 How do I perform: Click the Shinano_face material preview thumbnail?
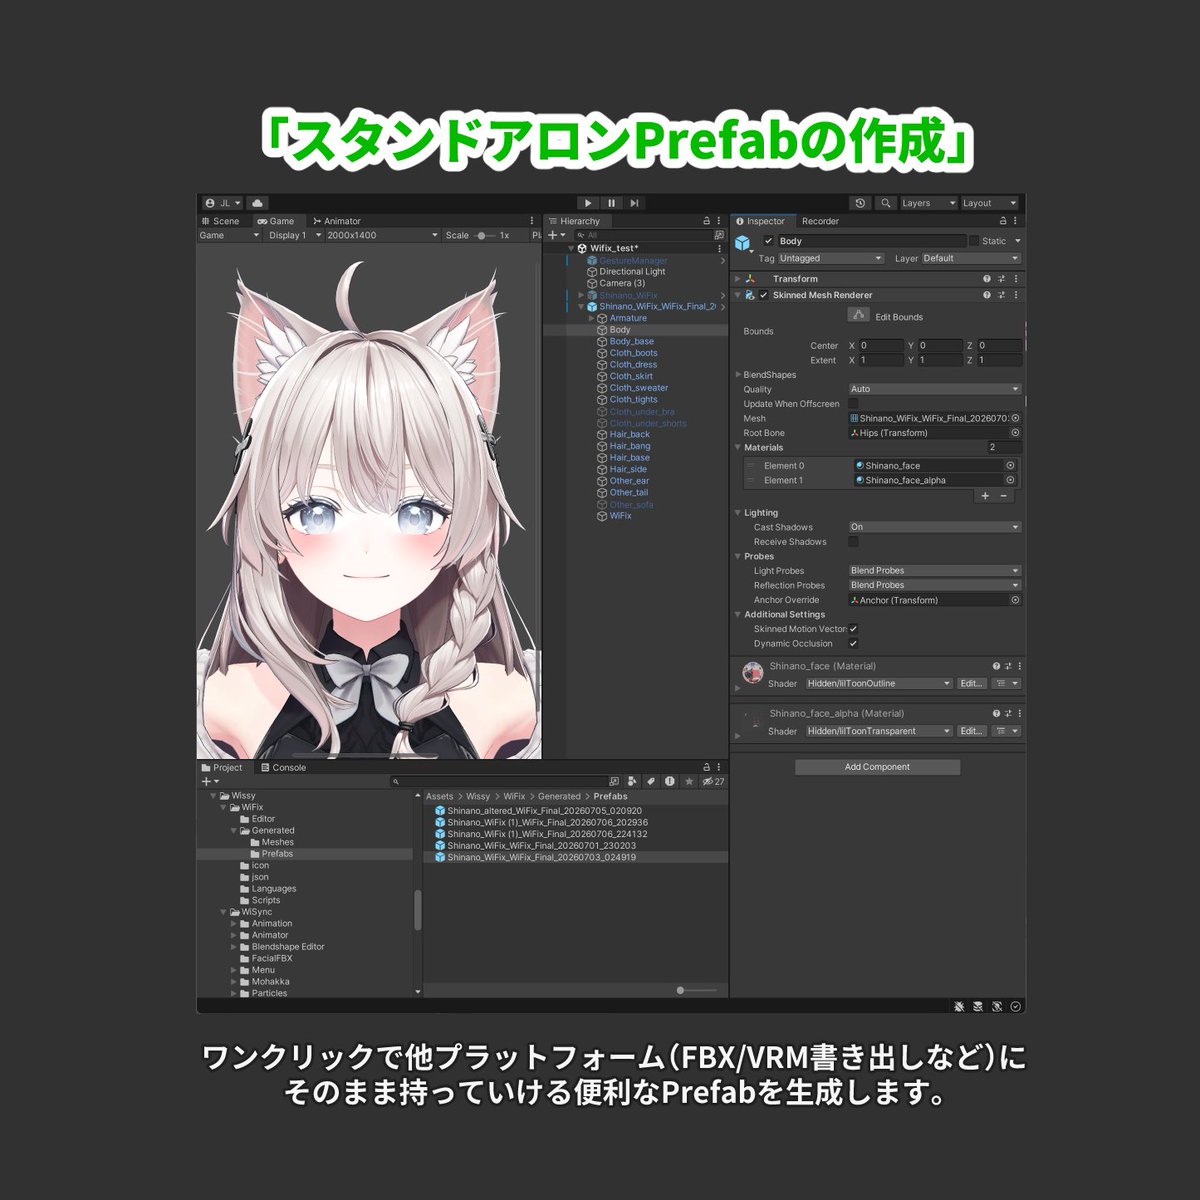(752, 671)
